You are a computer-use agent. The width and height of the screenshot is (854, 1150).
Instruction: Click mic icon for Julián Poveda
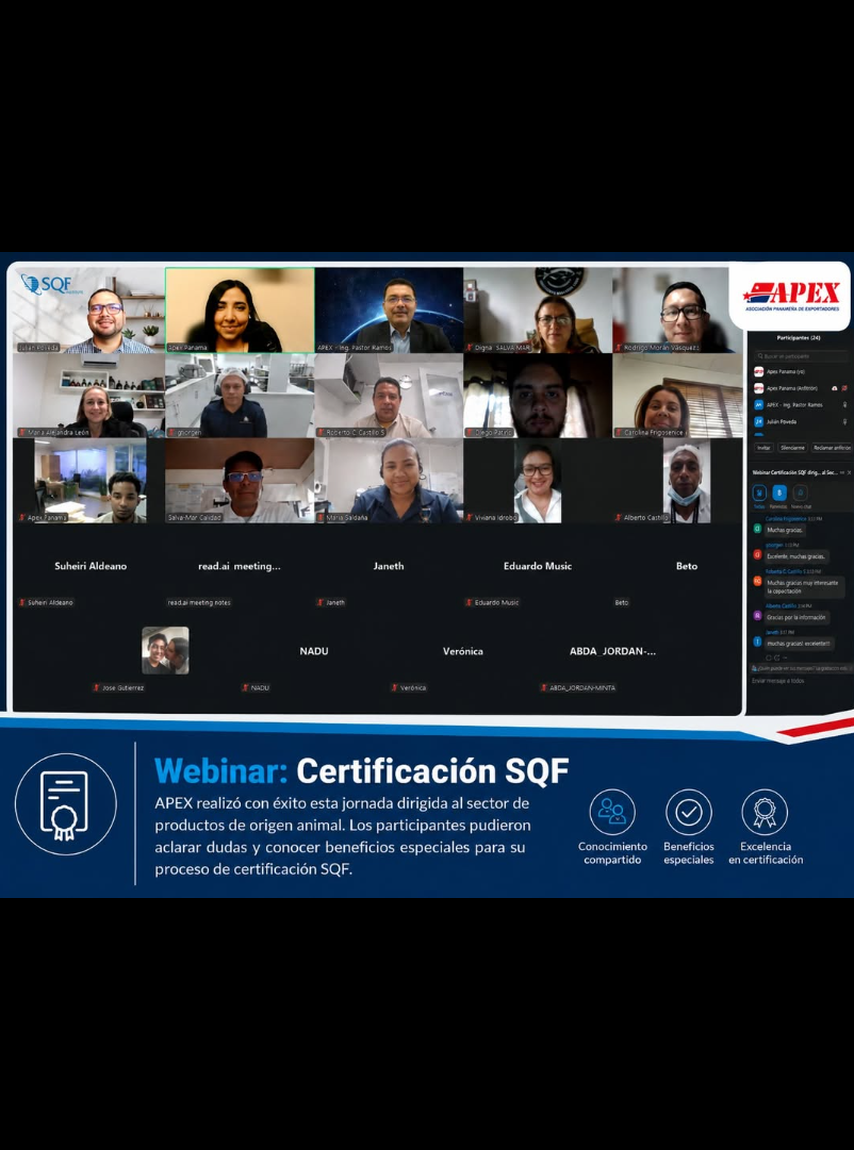click(x=844, y=422)
